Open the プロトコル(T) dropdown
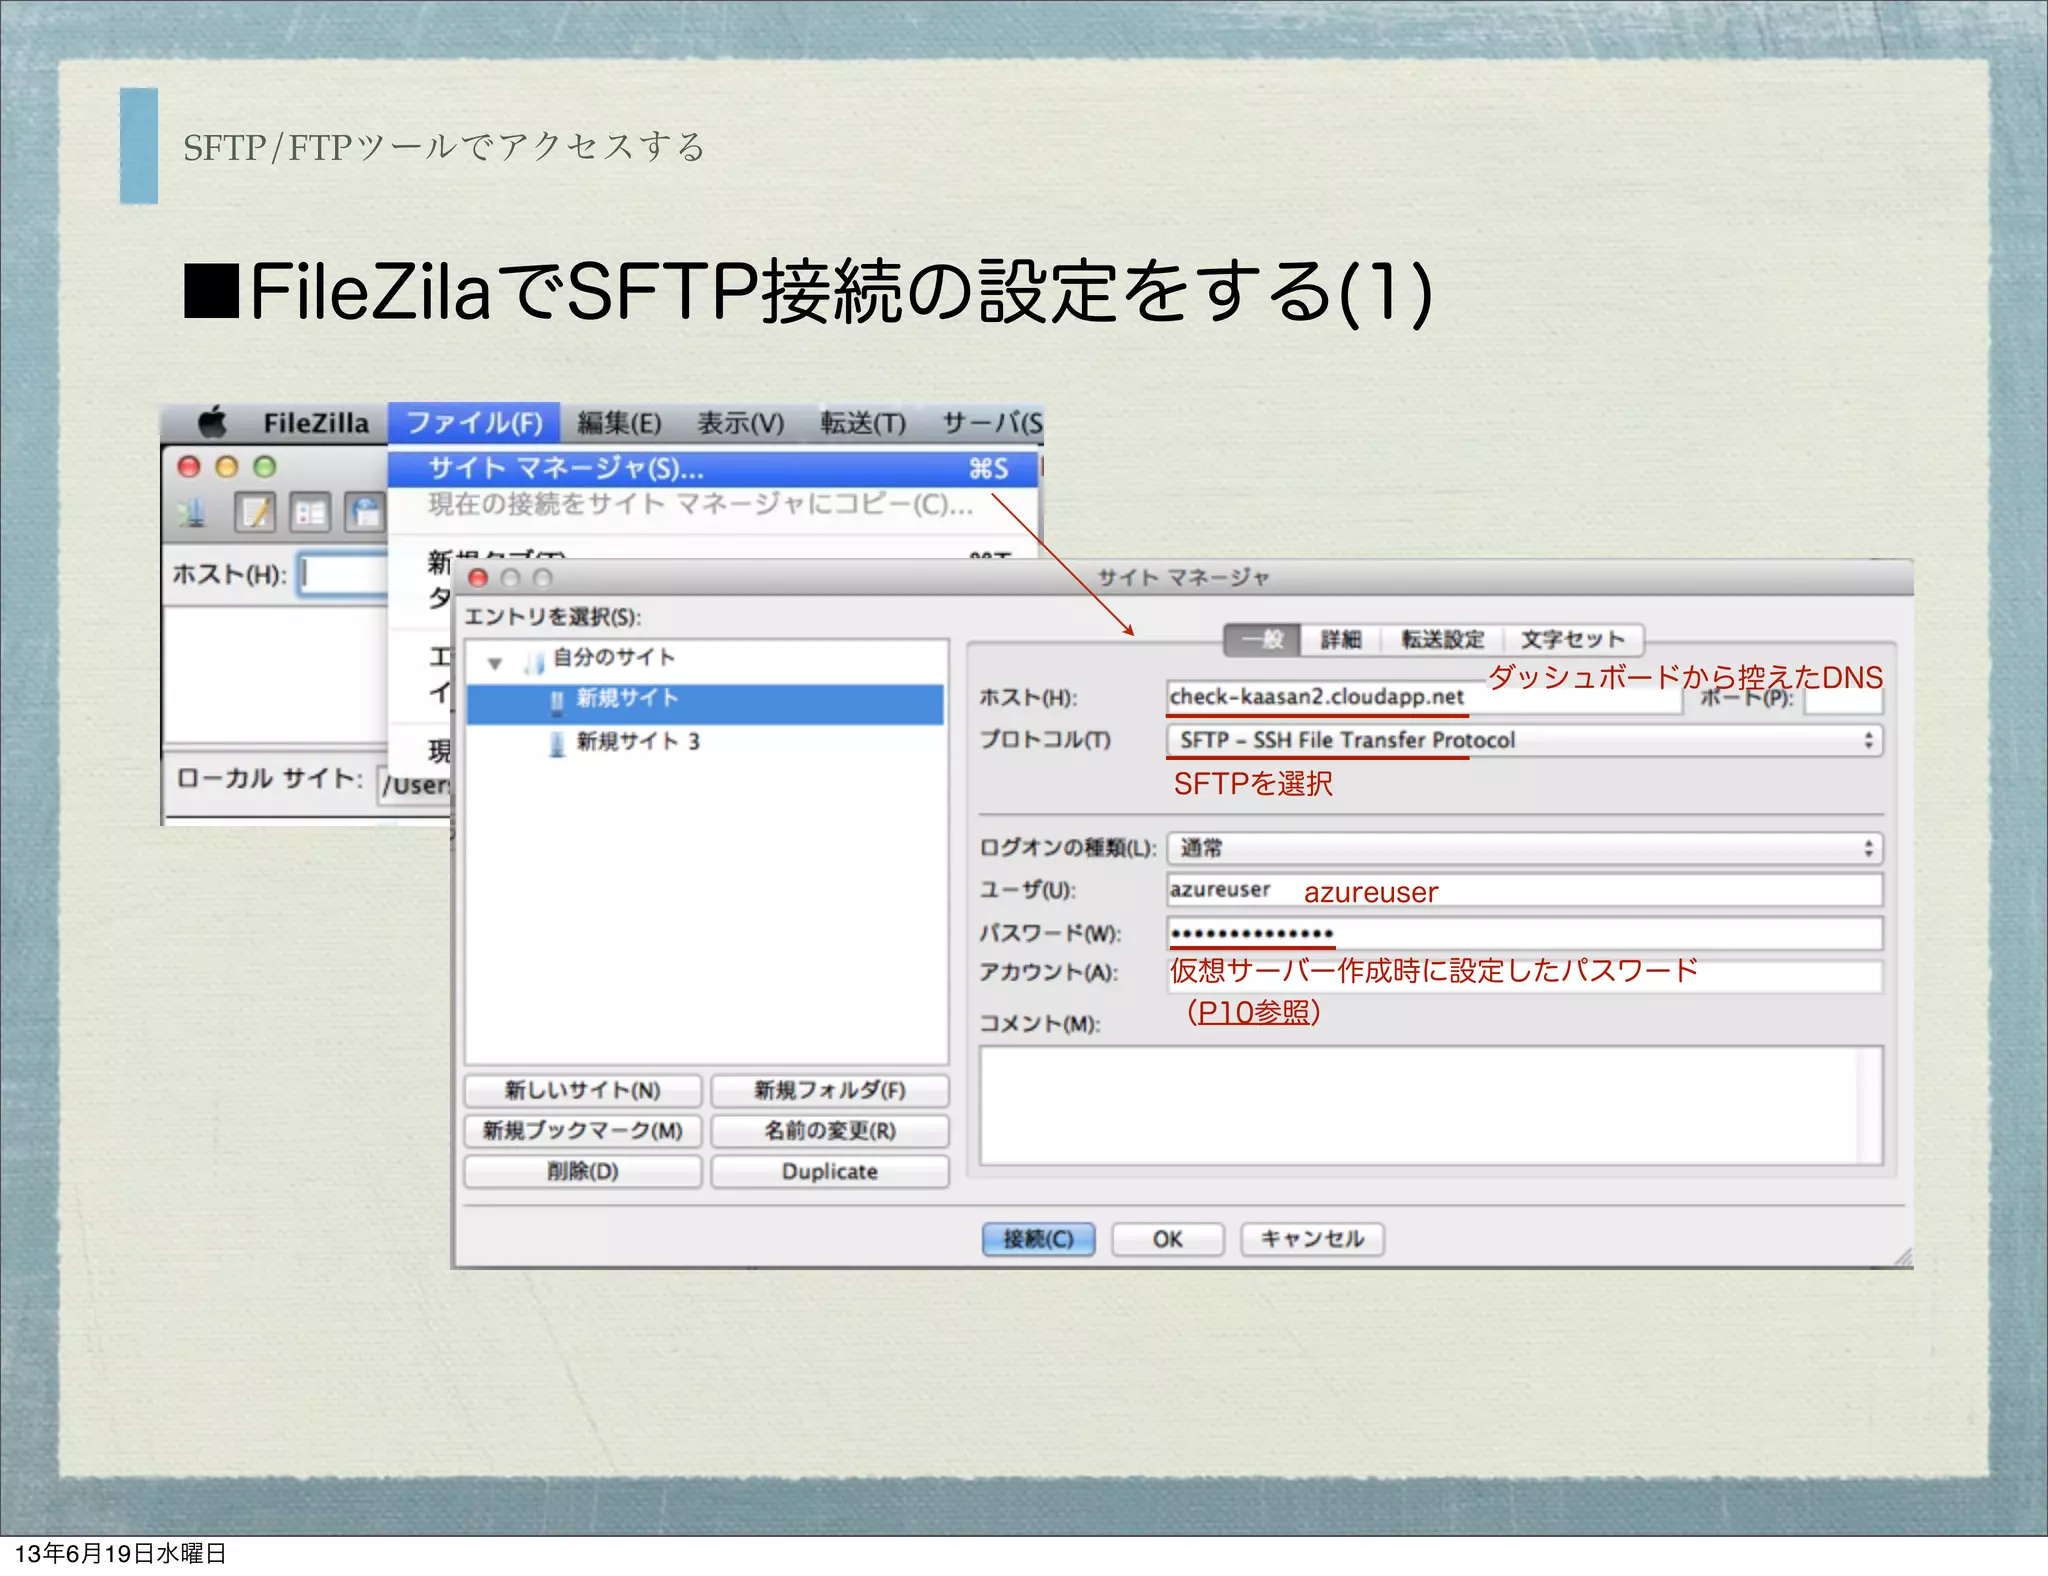The image size is (2048, 1576). (x=1524, y=740)
